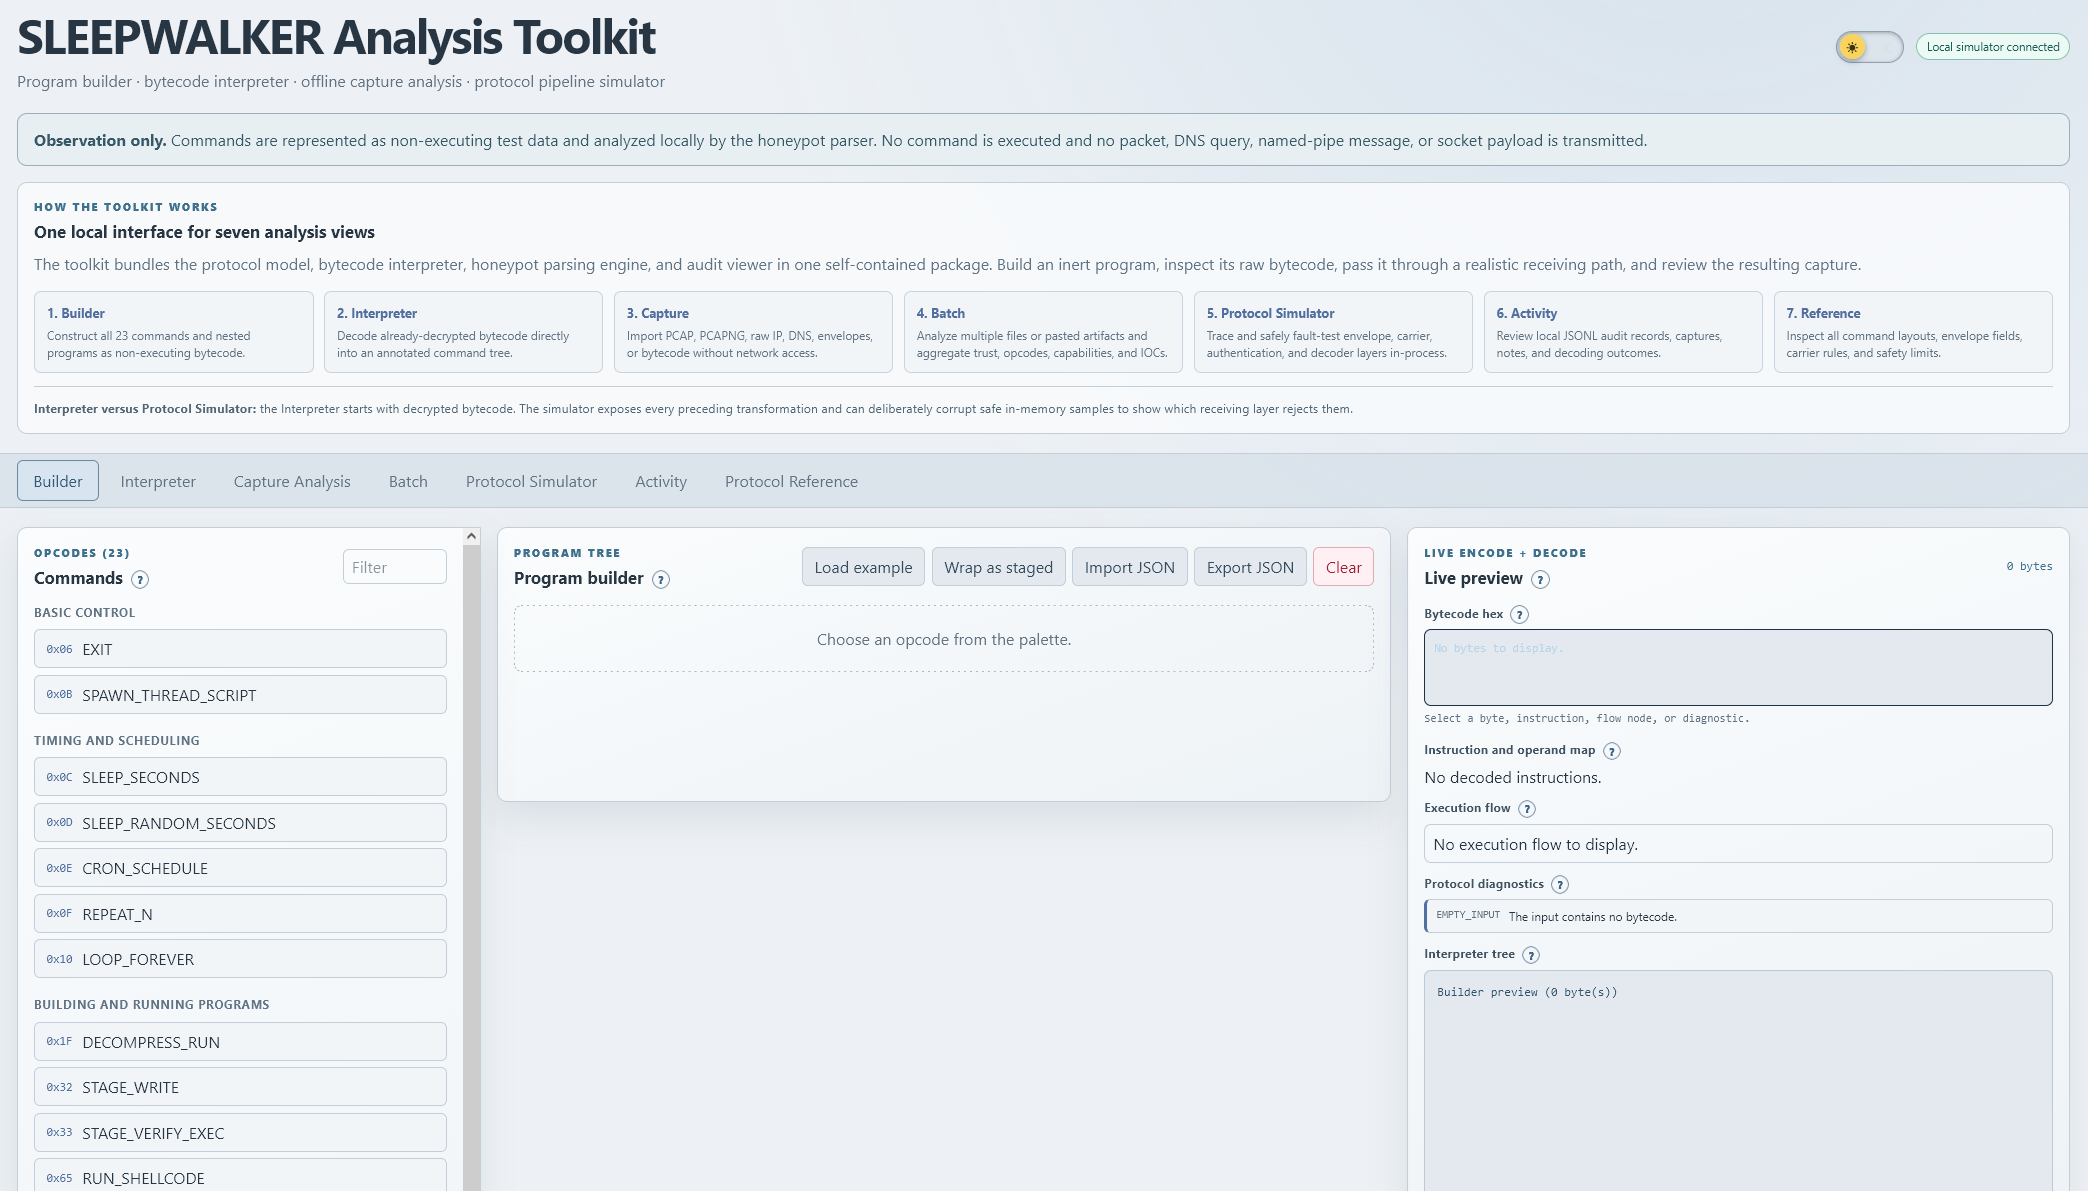
Task: Add the SPAWN_THREAD_SCRIPT opcode
Action: (x=240, y=695)
